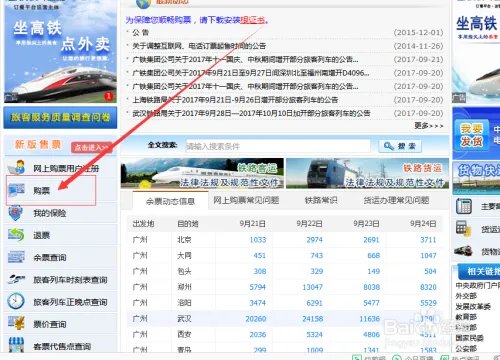500x360 pixels.
Task: Click 广州-武汉 9月21日 value 20260
Action: [256, 319]
